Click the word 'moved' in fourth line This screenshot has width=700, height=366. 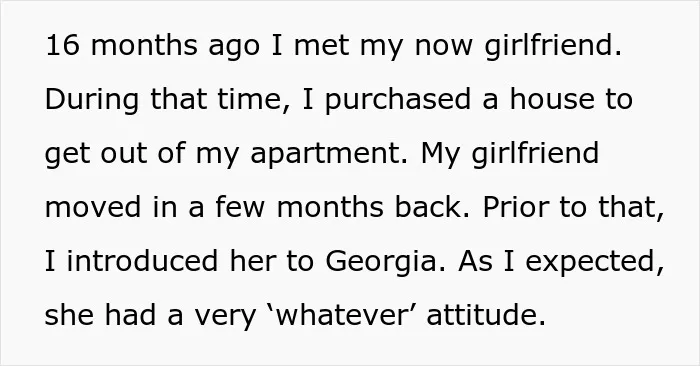(x=93, y=207)
